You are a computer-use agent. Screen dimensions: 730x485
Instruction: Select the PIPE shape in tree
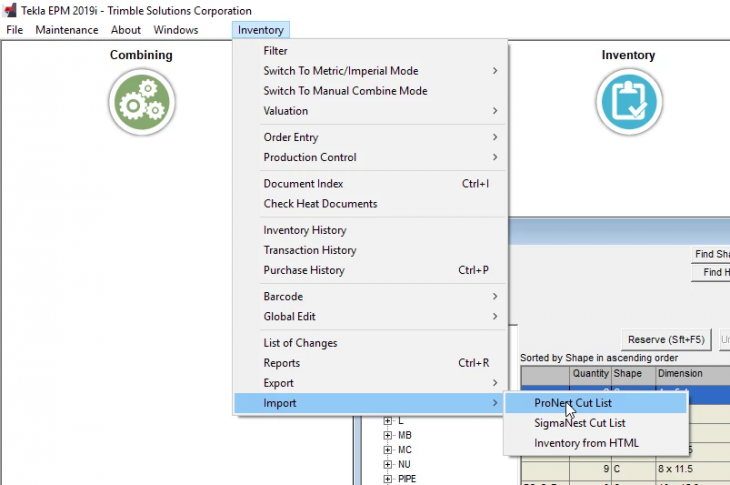click(407, 479)
